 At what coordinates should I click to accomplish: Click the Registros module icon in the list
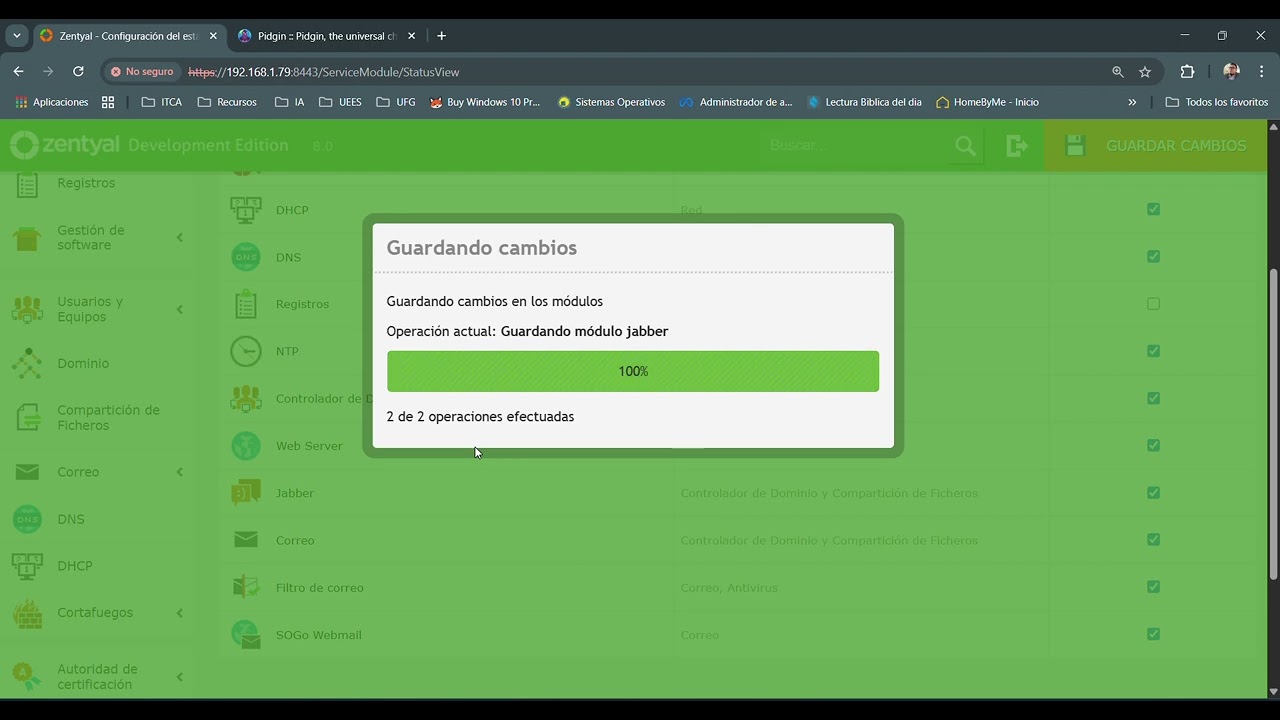(x=246, y=304)
